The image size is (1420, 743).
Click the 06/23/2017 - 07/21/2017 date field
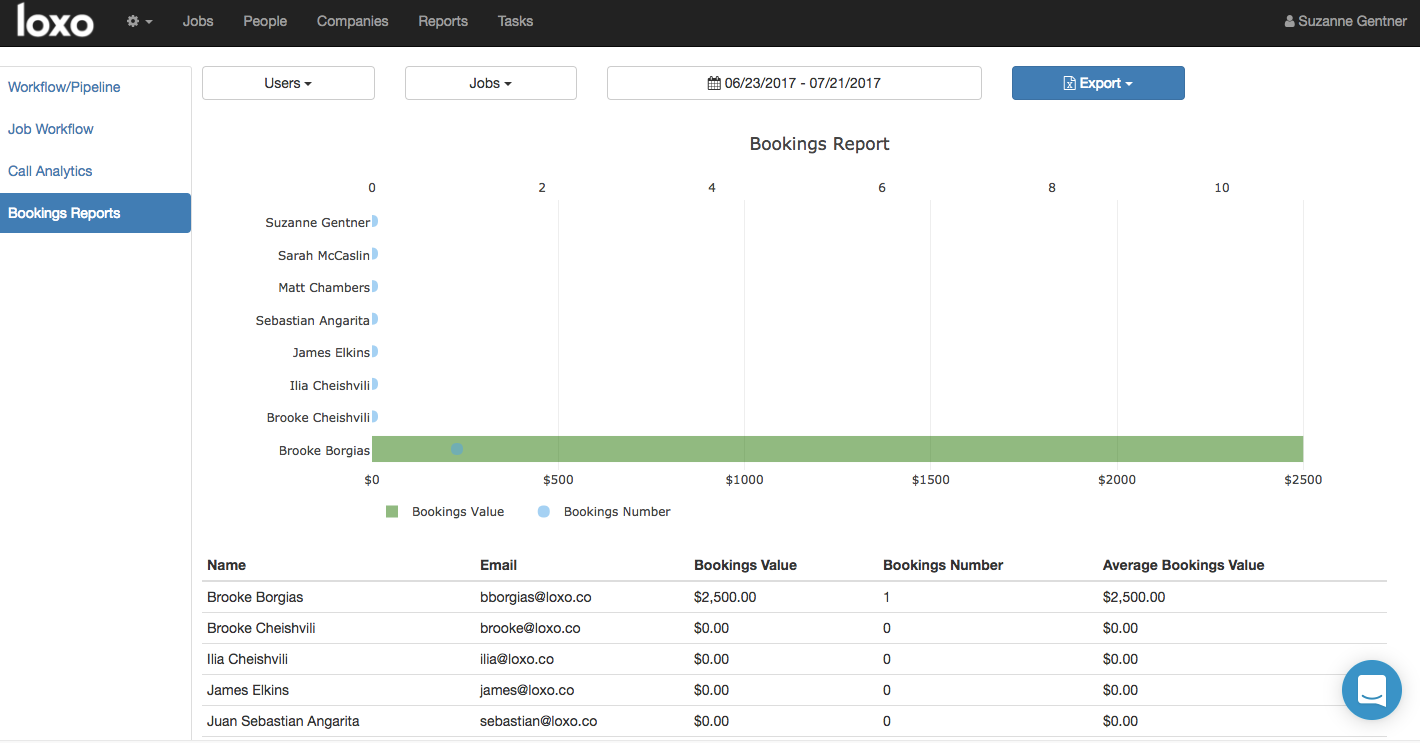[x=793, y=83]
